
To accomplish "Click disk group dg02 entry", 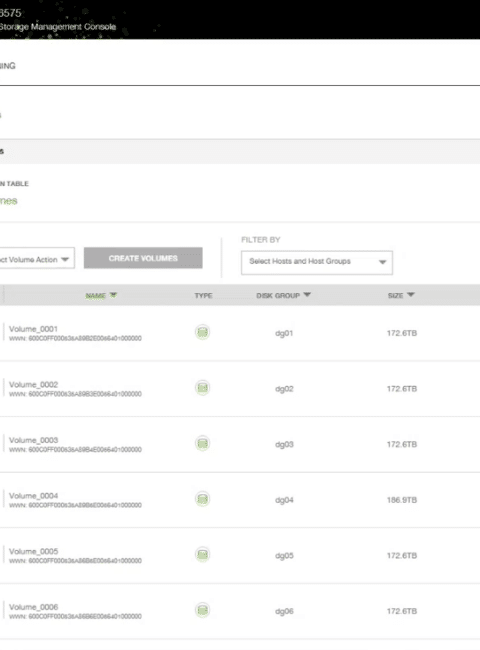I will (284, 389).
